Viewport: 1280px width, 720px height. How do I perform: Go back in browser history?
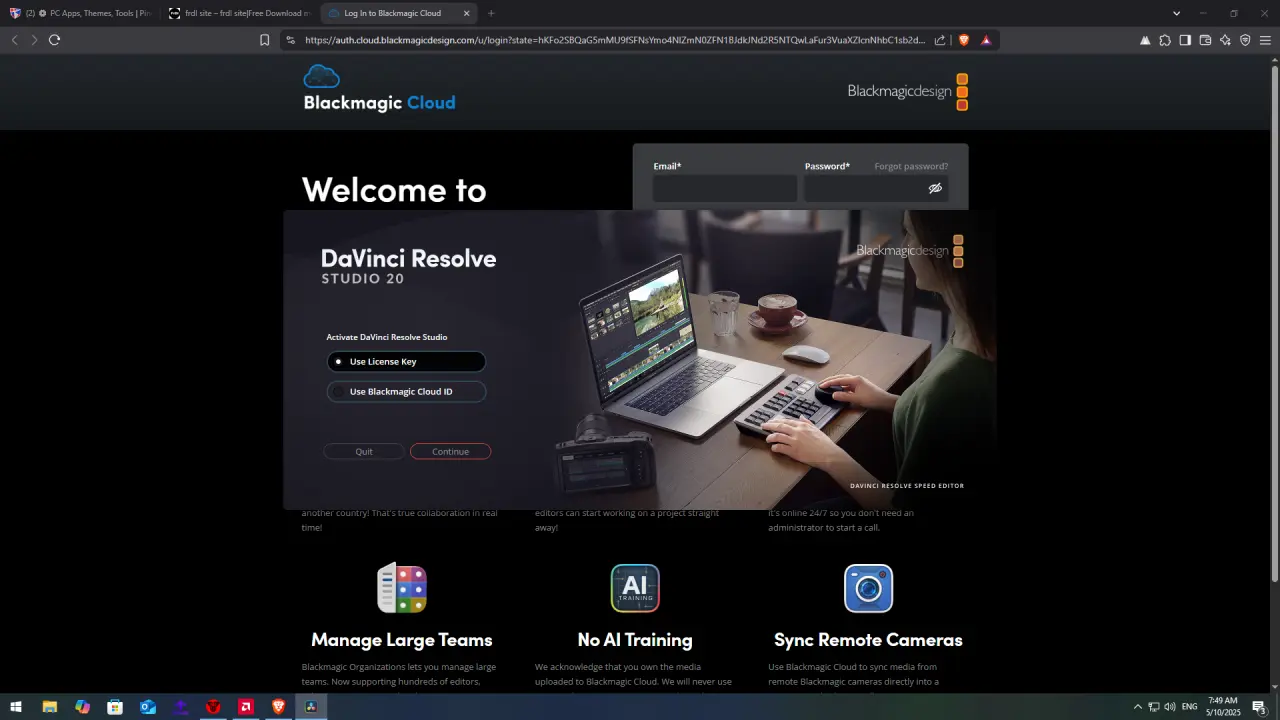(14, 40)
